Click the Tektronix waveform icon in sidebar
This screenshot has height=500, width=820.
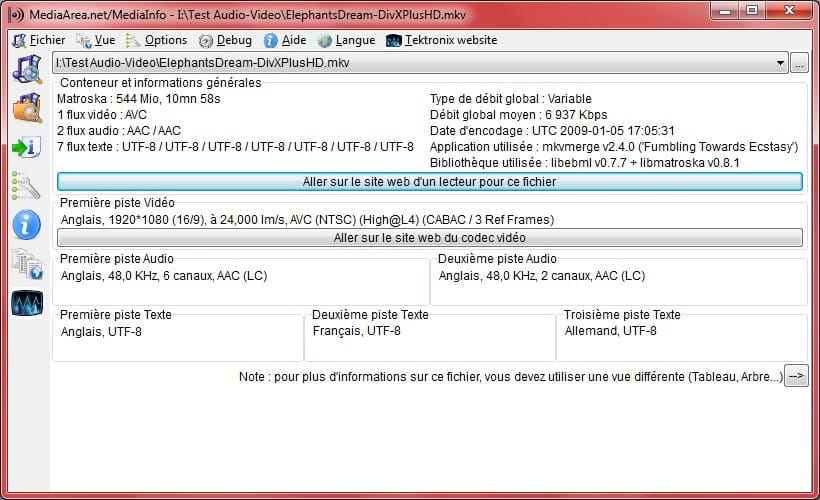click(27, 303)
